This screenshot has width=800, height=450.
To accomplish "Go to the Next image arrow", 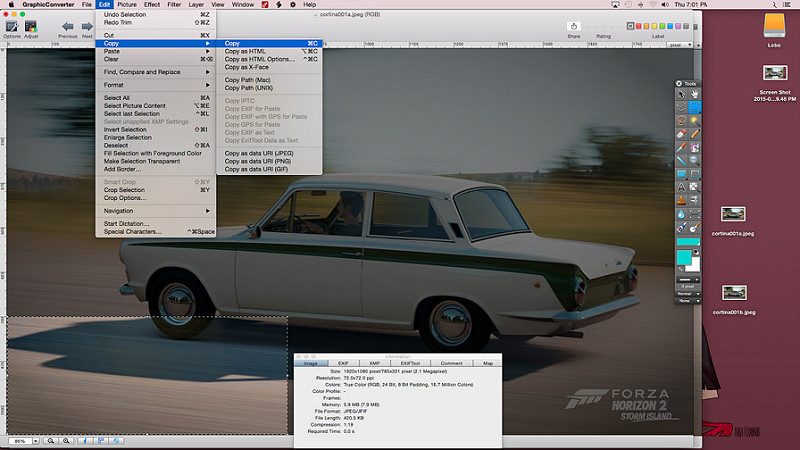I will tap(87, 29).
